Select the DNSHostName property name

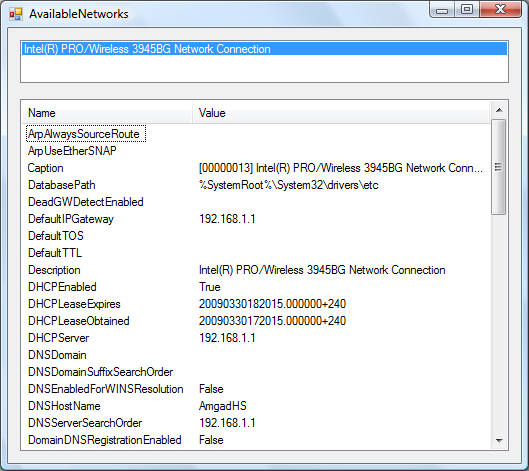[x=64, y=406]
